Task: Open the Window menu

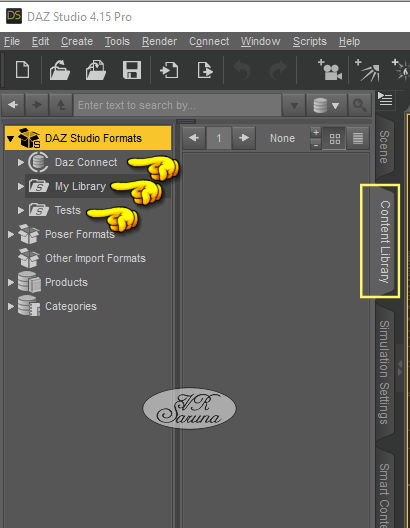Action: (260, 41)
